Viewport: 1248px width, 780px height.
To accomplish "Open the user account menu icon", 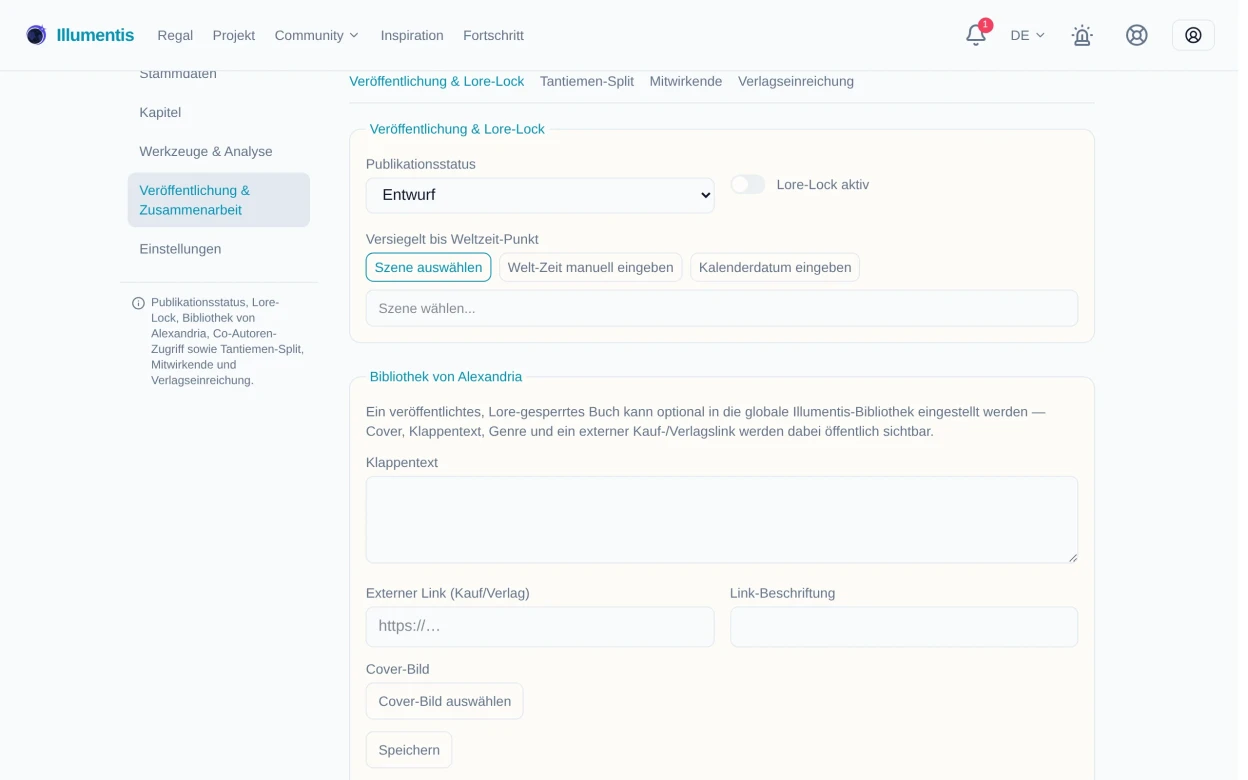I will (1193, 35).
